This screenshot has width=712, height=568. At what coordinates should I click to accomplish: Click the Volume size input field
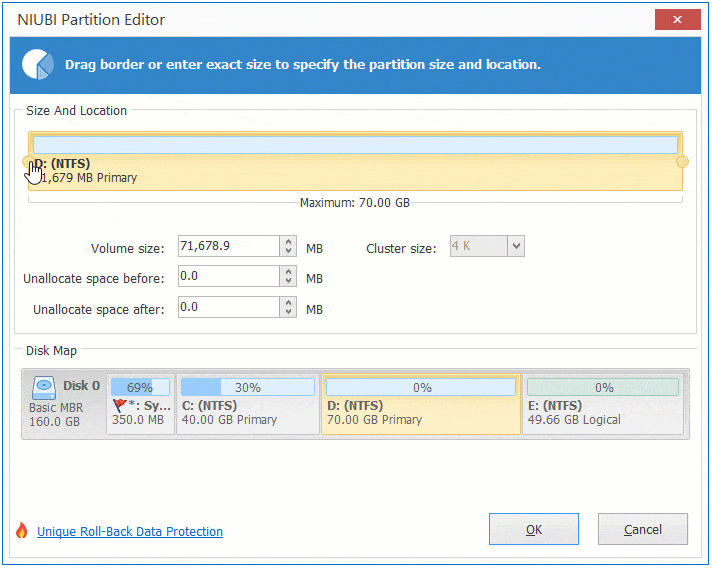coord(228,246)
